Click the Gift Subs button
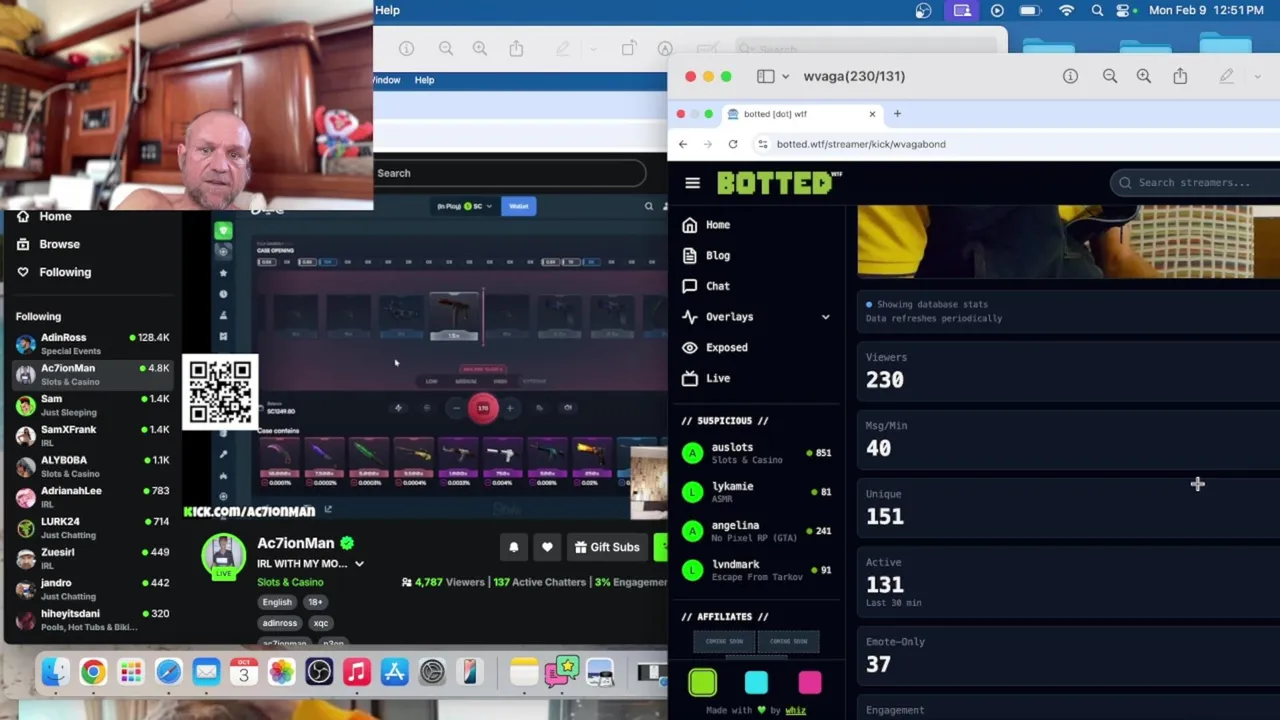 tap(606, 547)
